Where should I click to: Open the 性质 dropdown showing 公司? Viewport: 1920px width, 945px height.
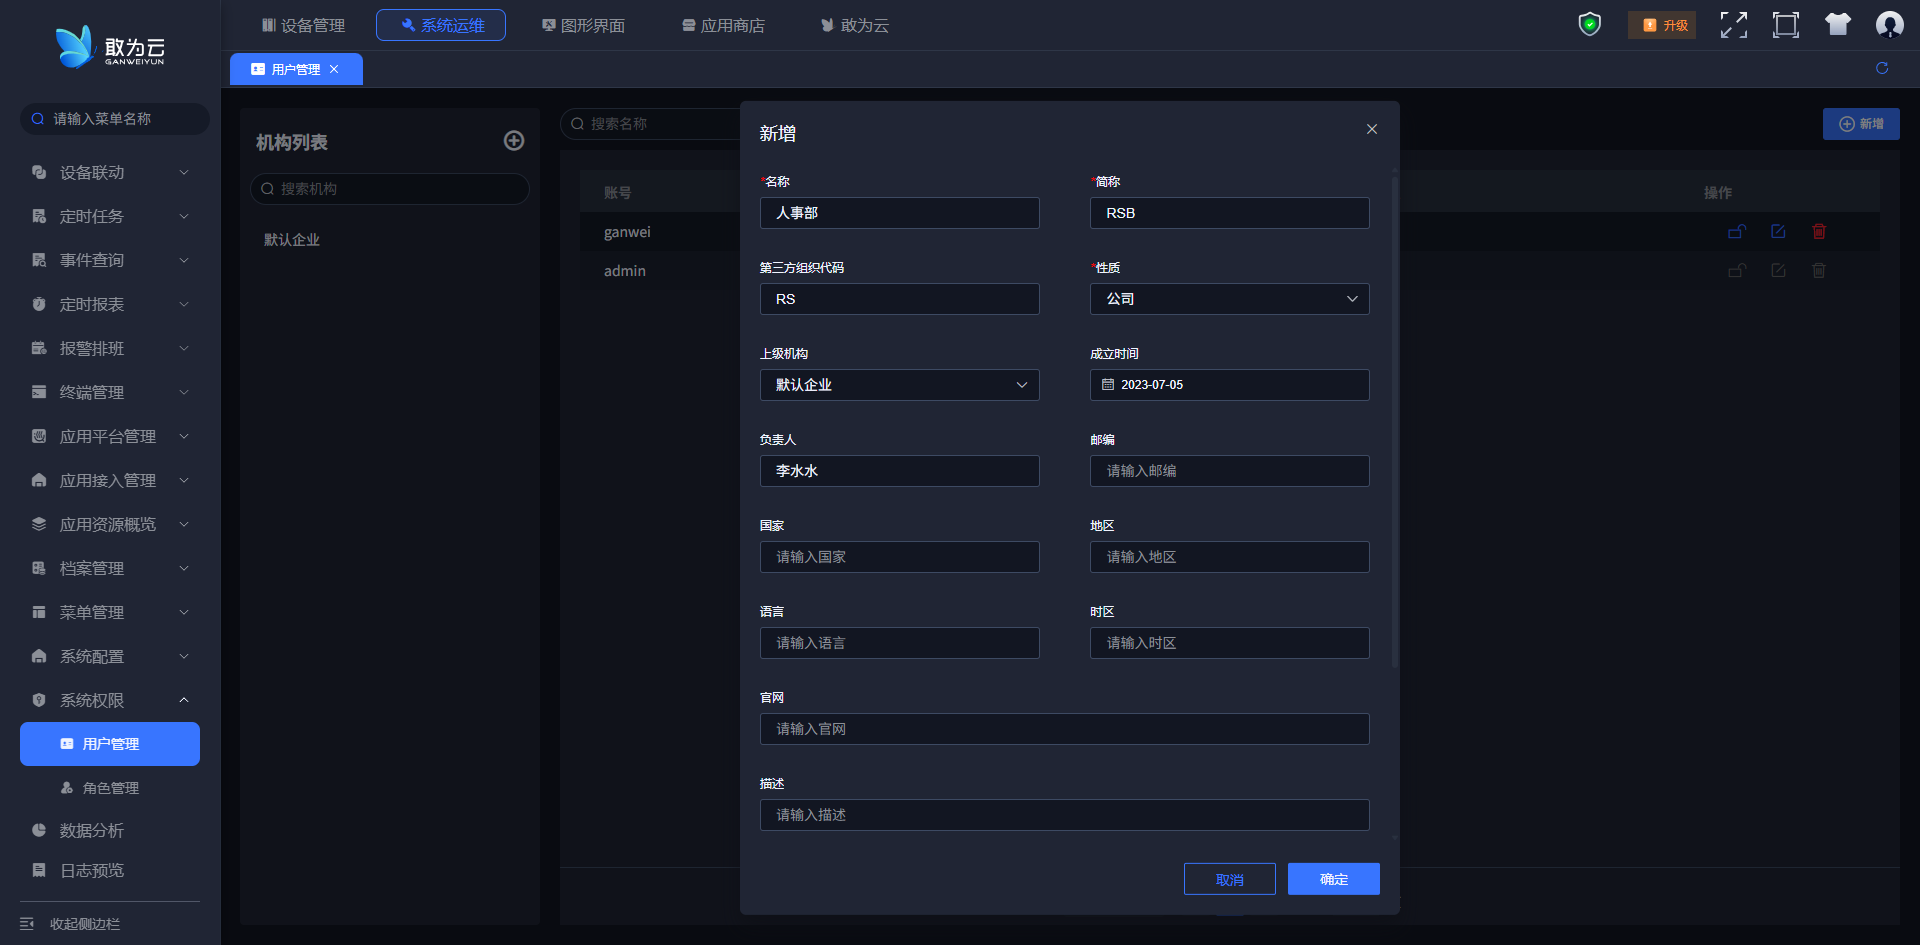(1229, 299)
